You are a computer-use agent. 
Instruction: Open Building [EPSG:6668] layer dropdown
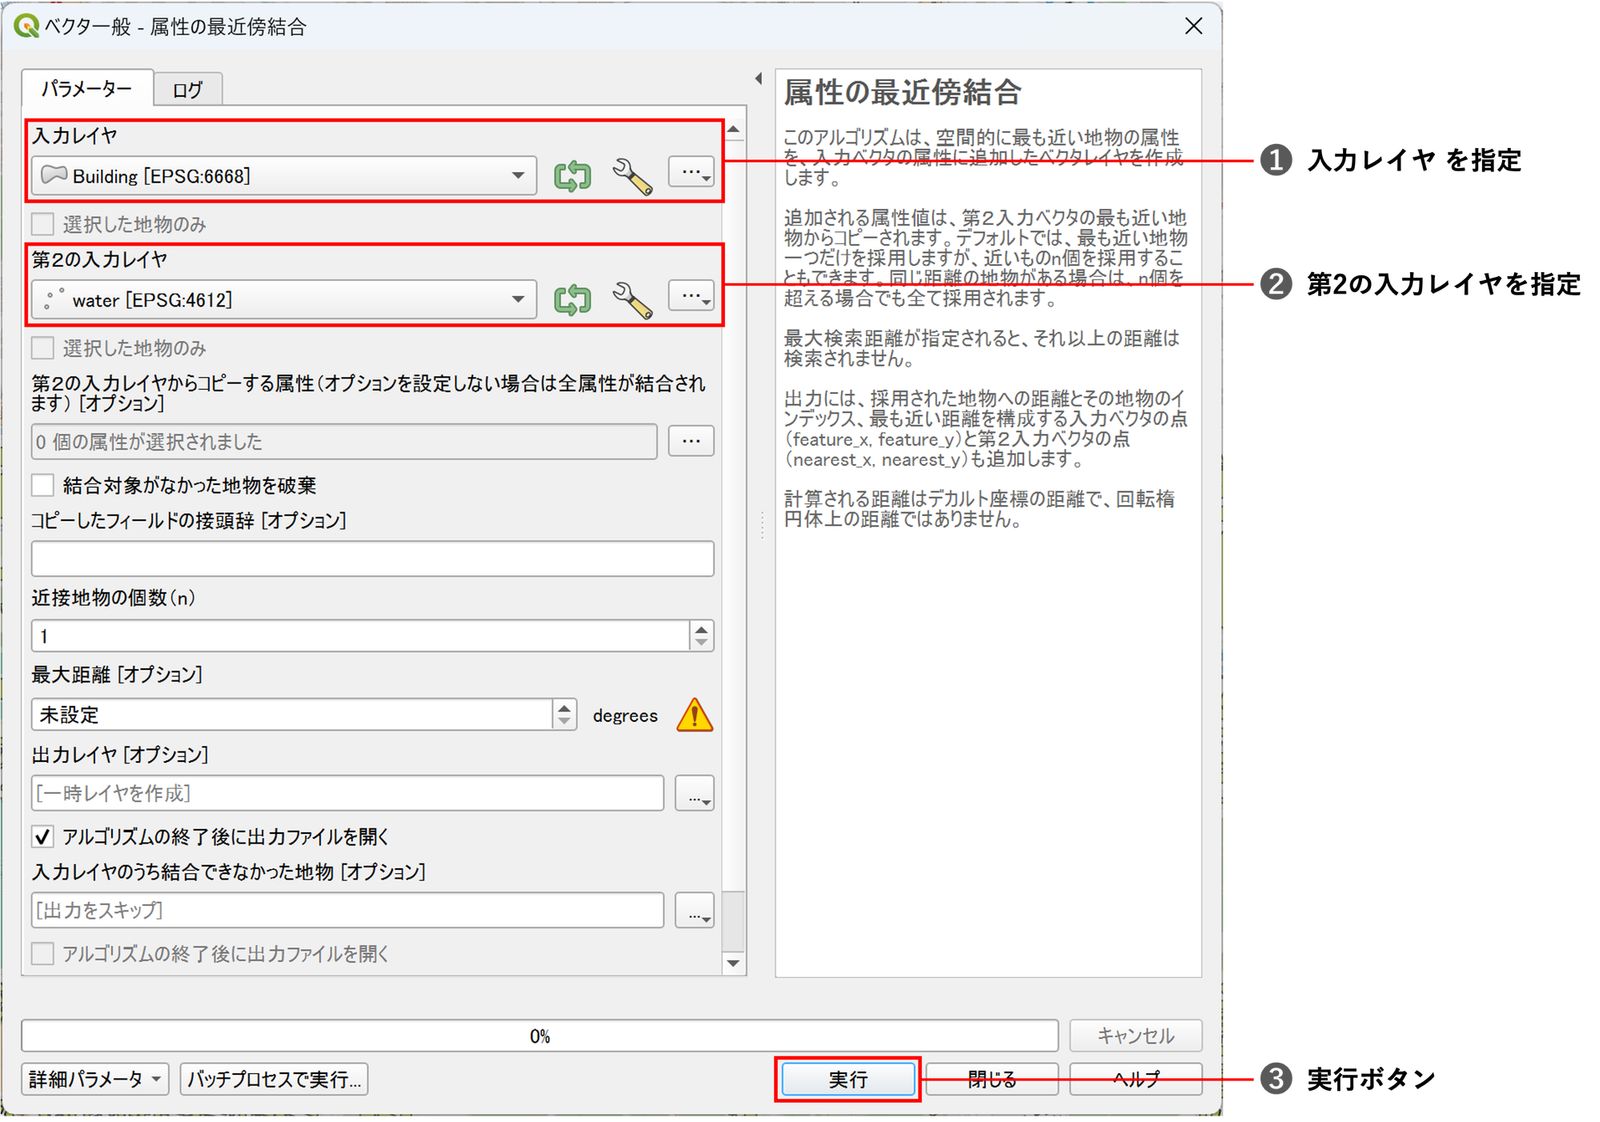point(284,176)
